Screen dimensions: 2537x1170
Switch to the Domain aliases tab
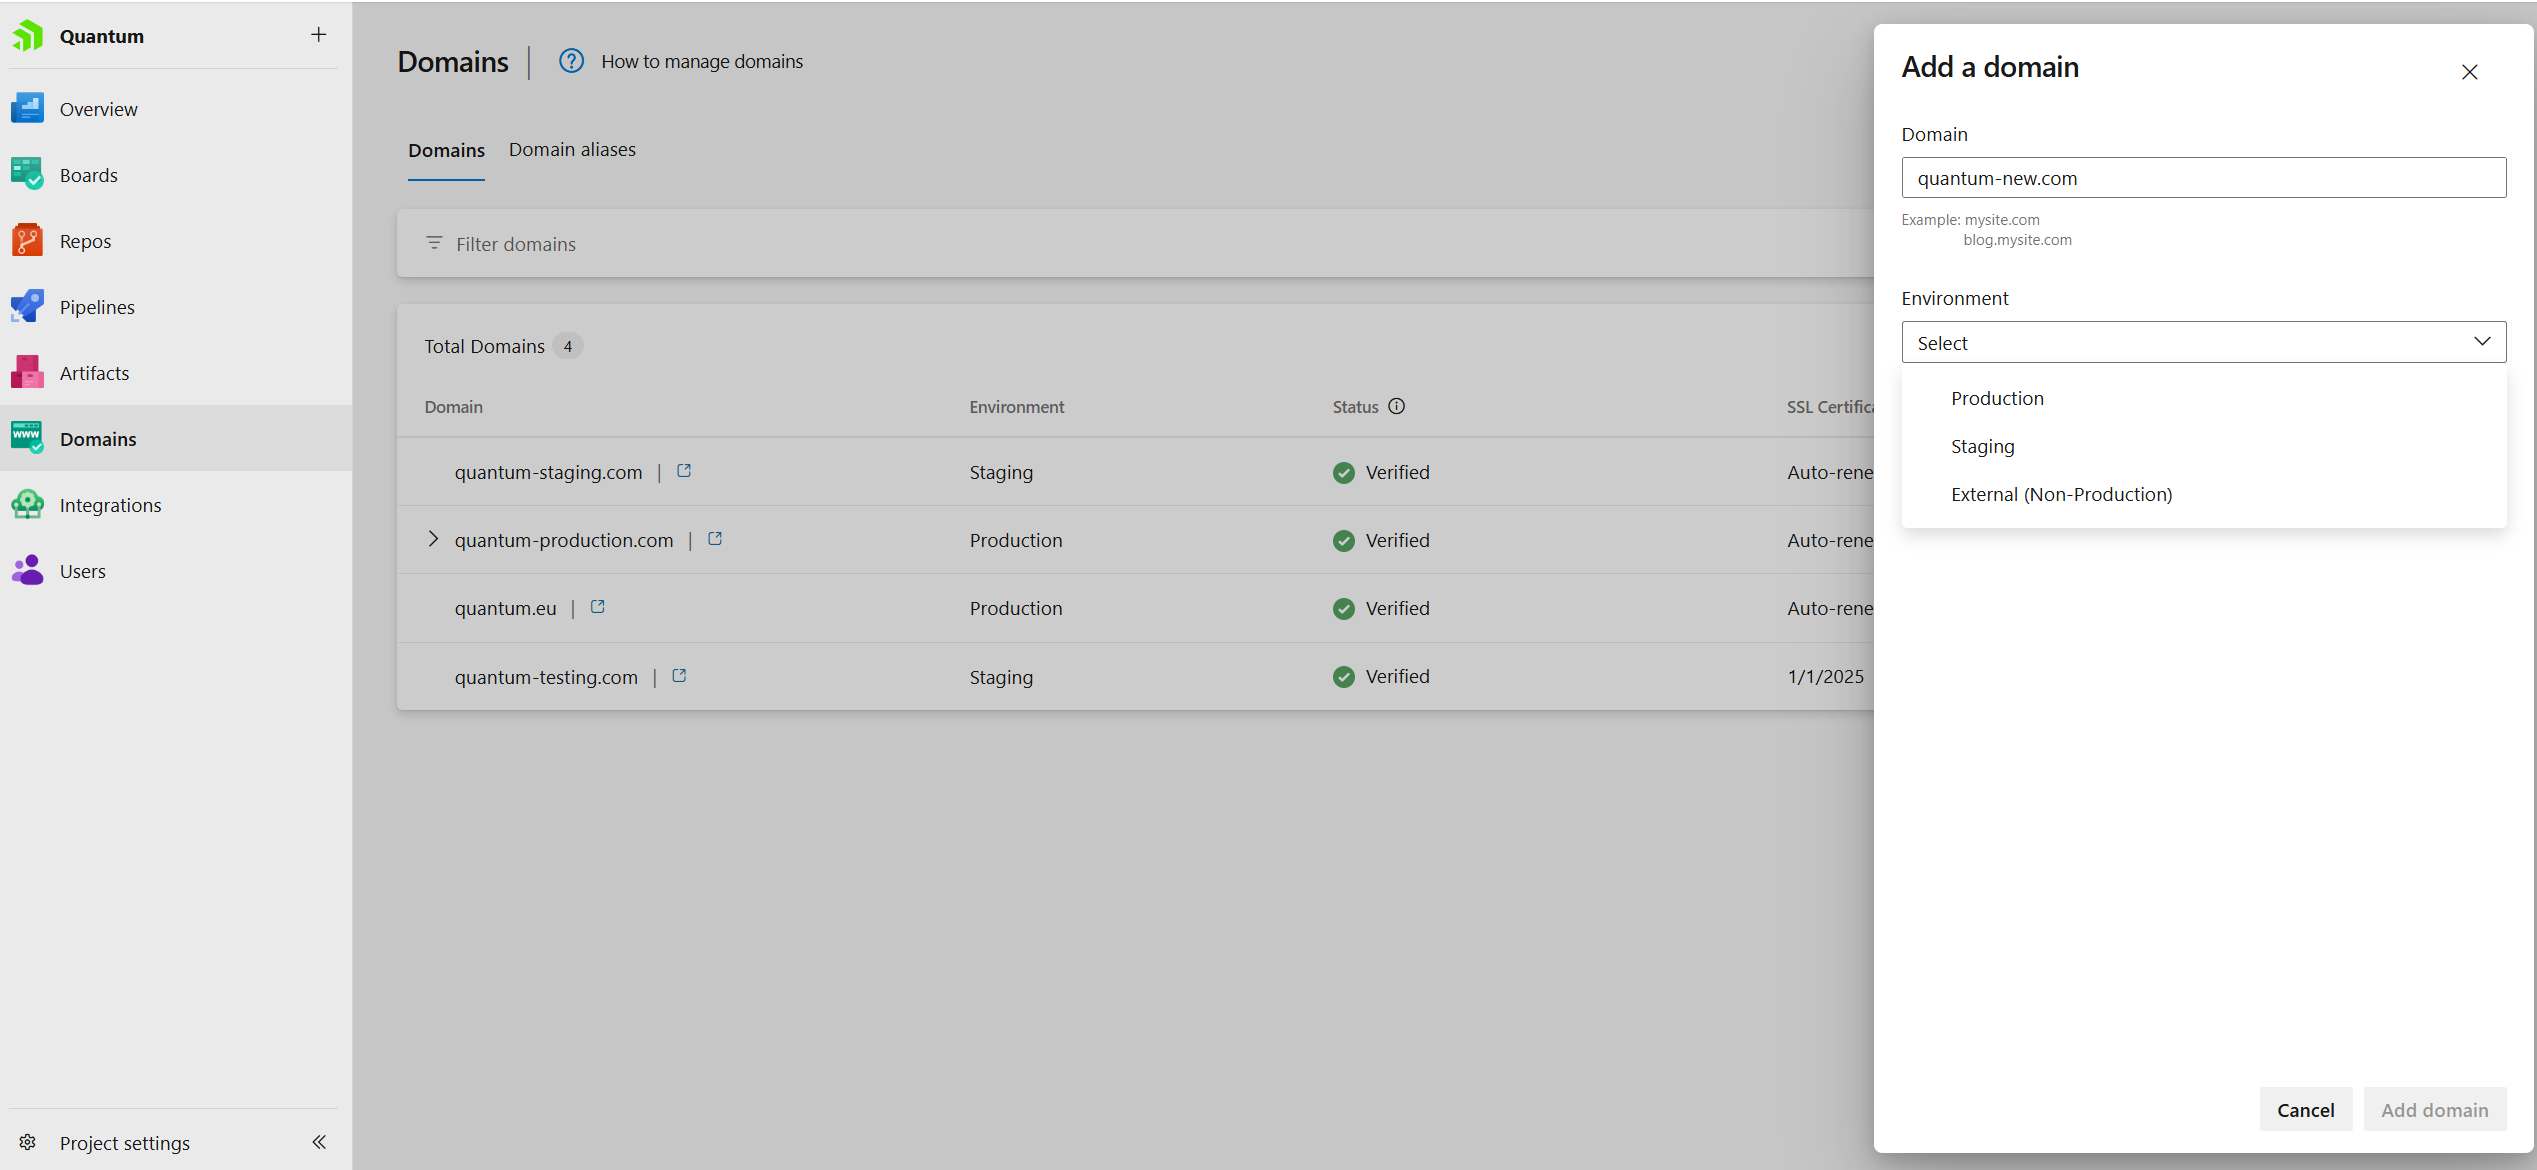point(572,150)
